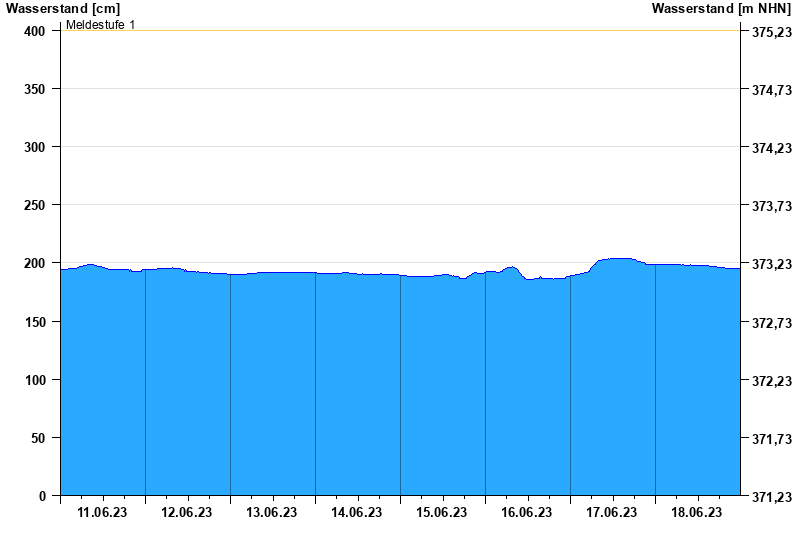Viewport: 800px width, 550px height.
Task: Choose the 17.06.23 date label
Action: [612, 513]
